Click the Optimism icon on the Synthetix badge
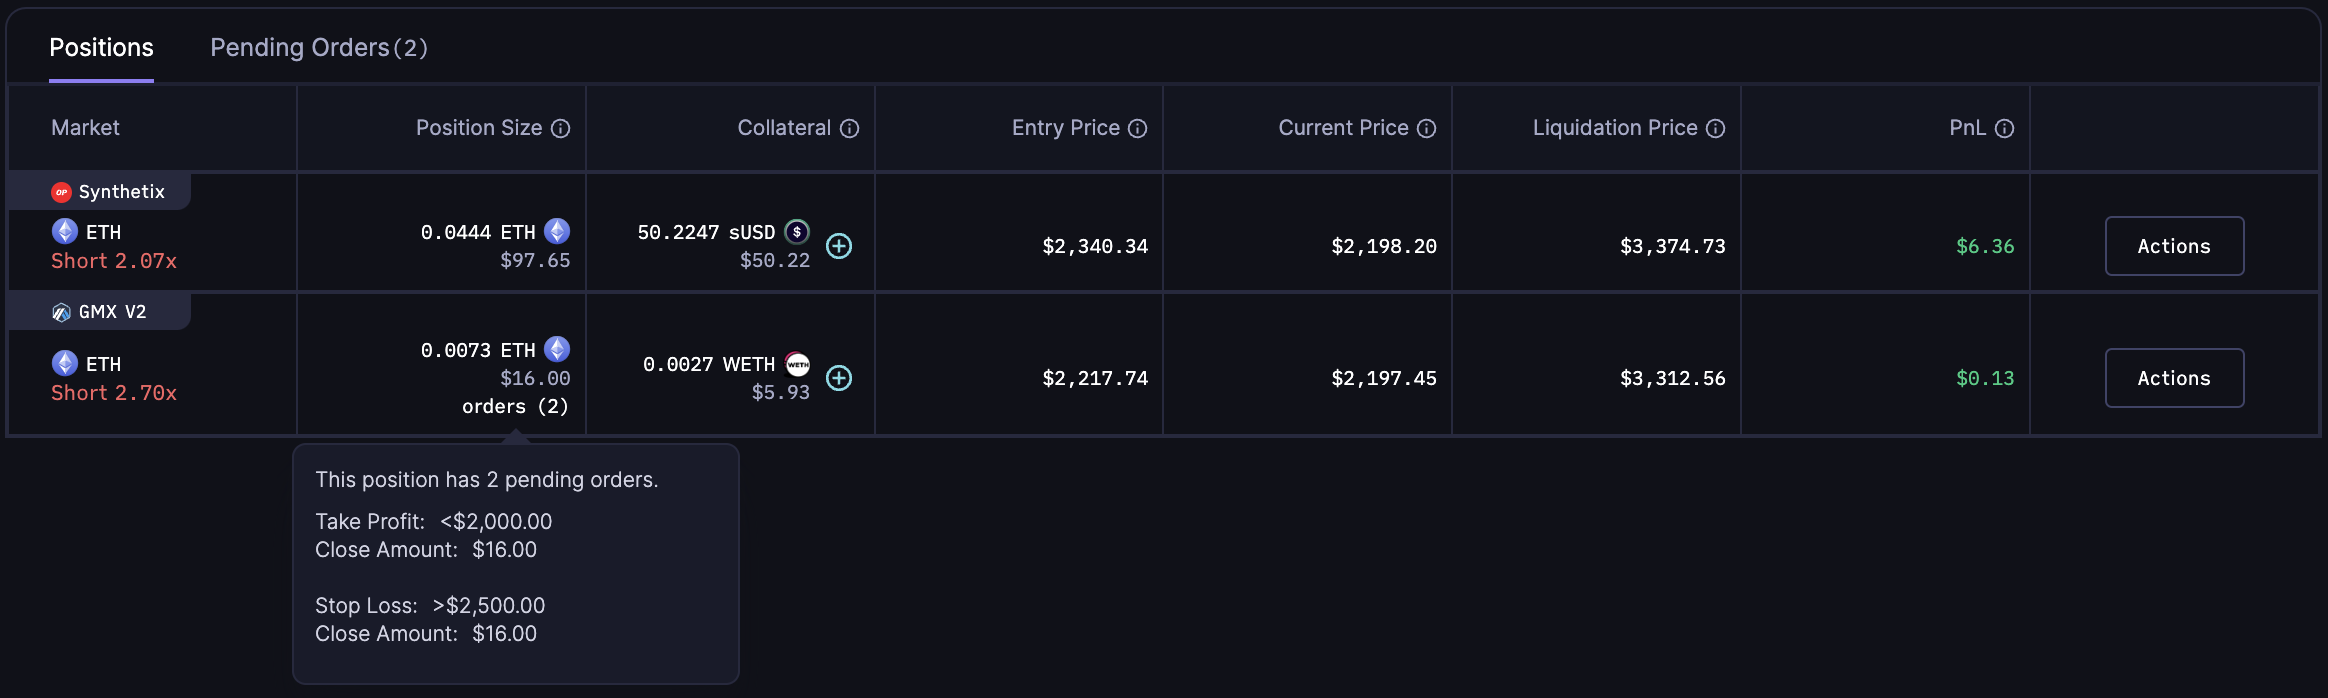Viewport: 2328px width, 698px height. [x=61, y=191]
